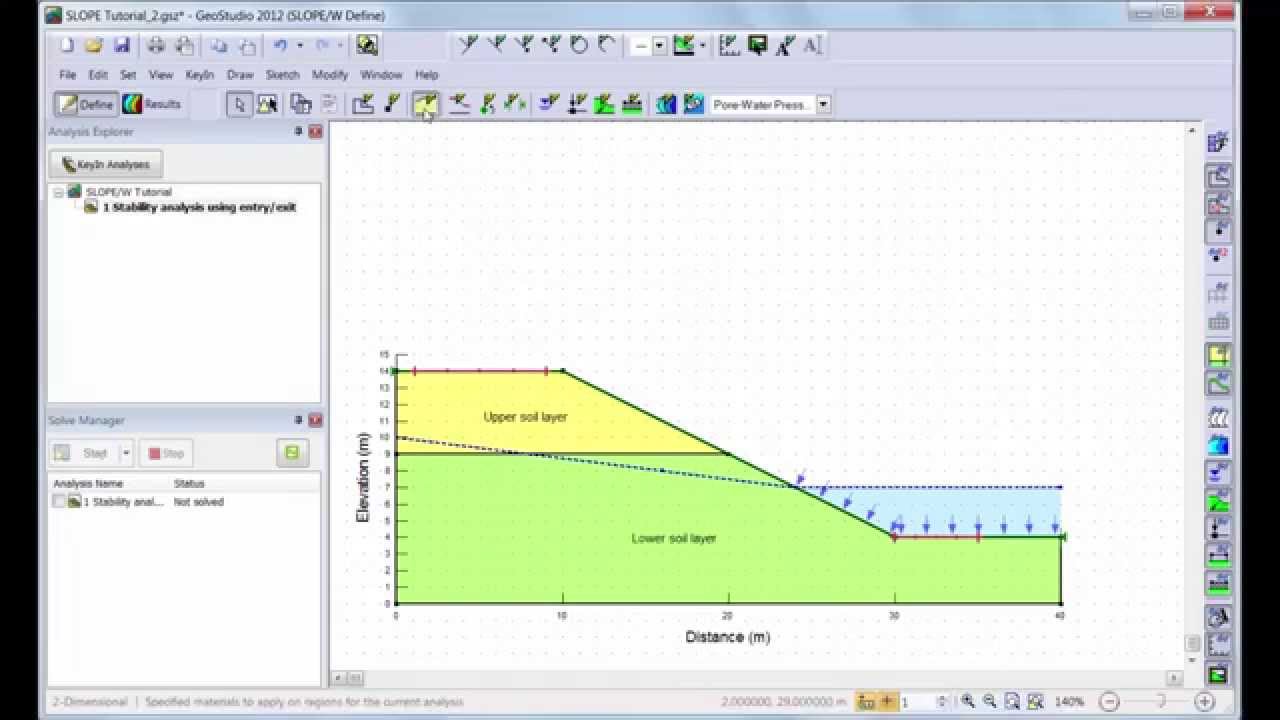This screenshot has height=720, width=1280.
Task: Open the Start button dropdown arrow
Action: (126, 453)
